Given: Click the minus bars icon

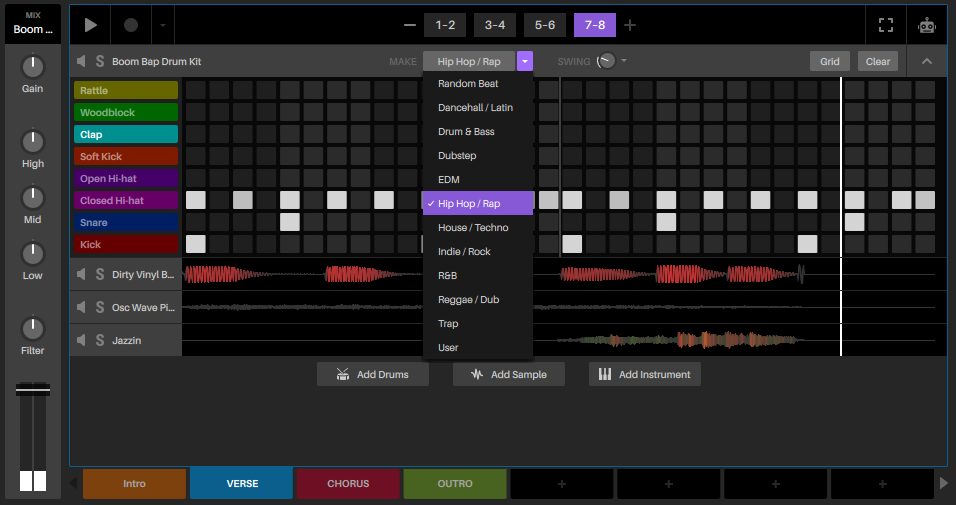Looking at the screenshot, I should pos(410,25).
